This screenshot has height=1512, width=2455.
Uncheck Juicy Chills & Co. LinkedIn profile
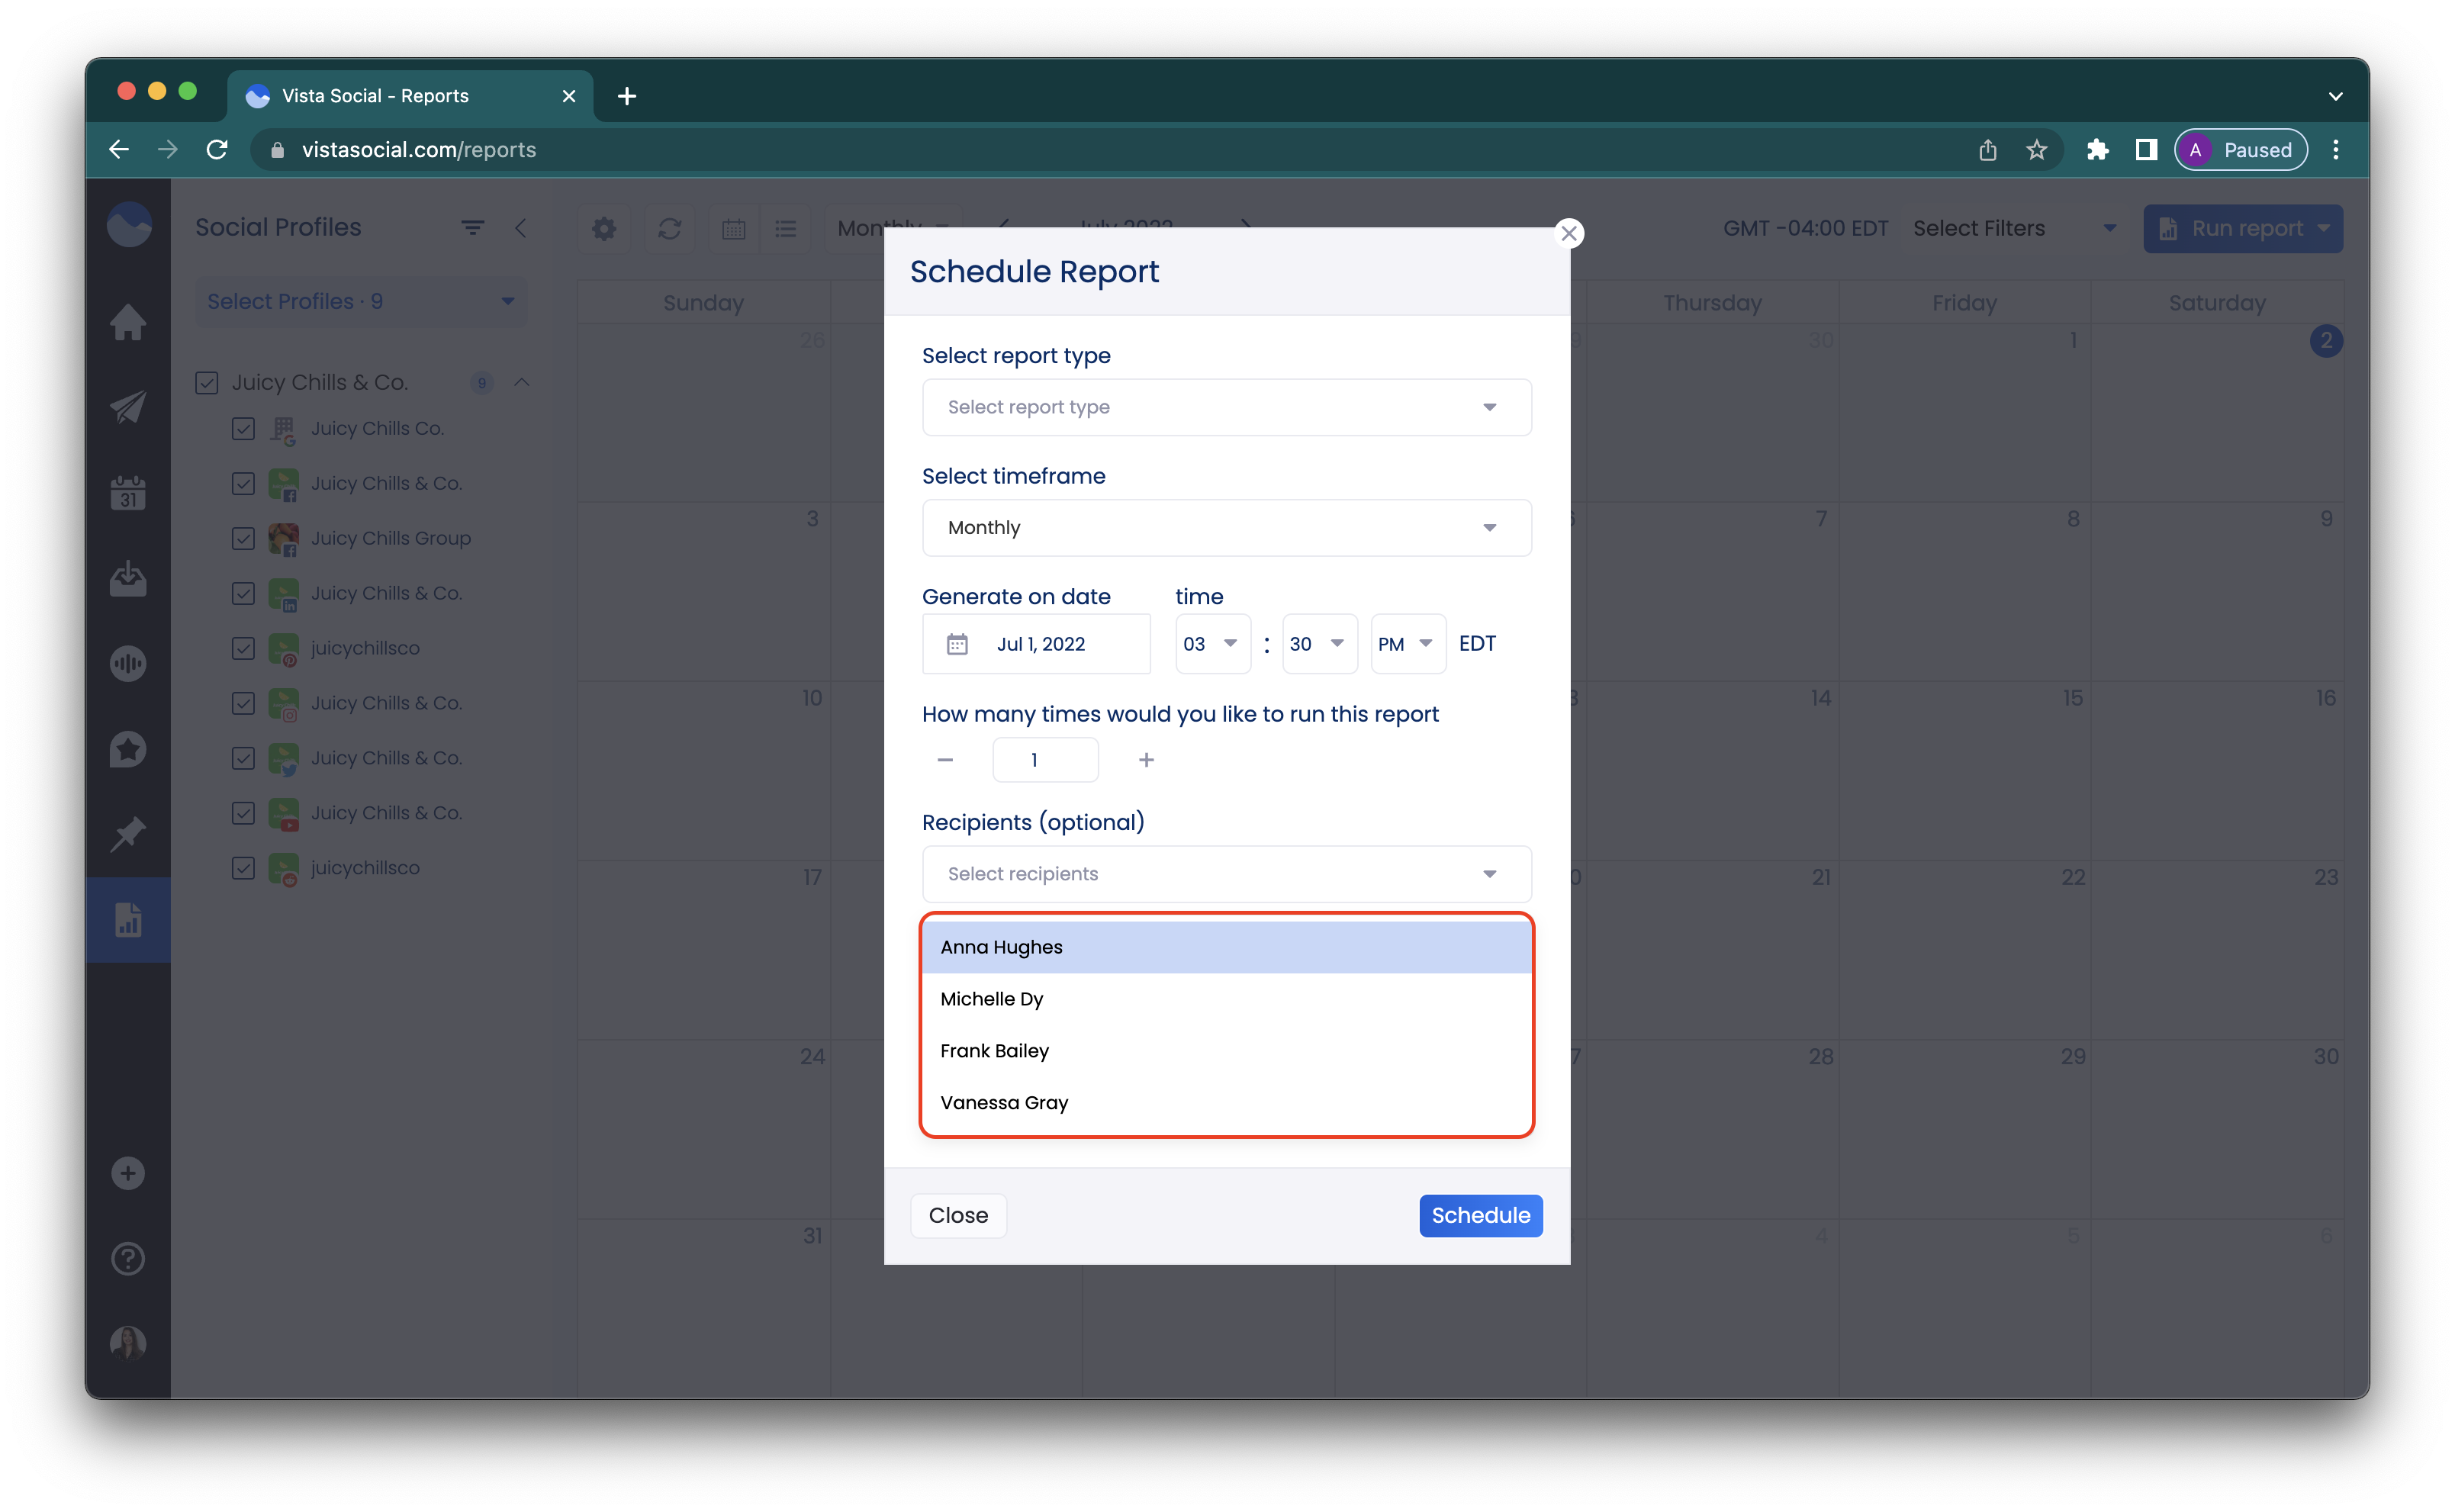(x=243, y=593)
